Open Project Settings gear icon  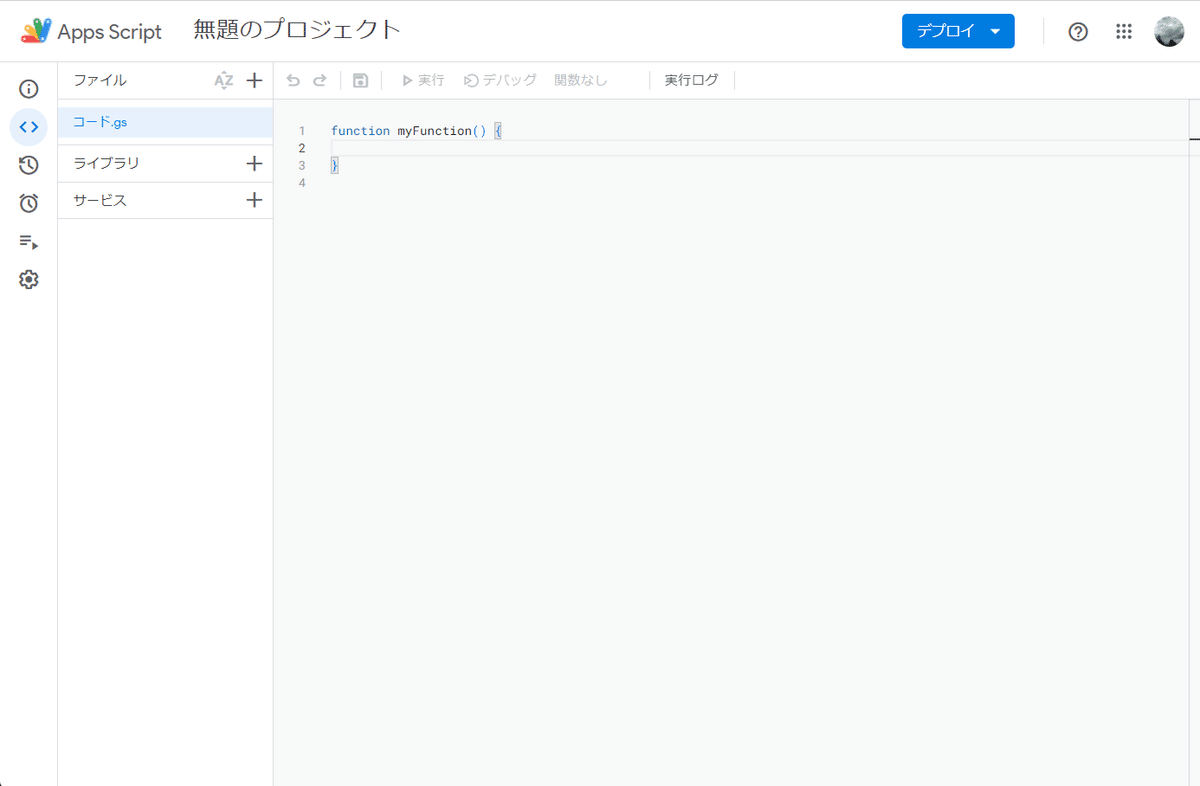click(x=29, y=280)
